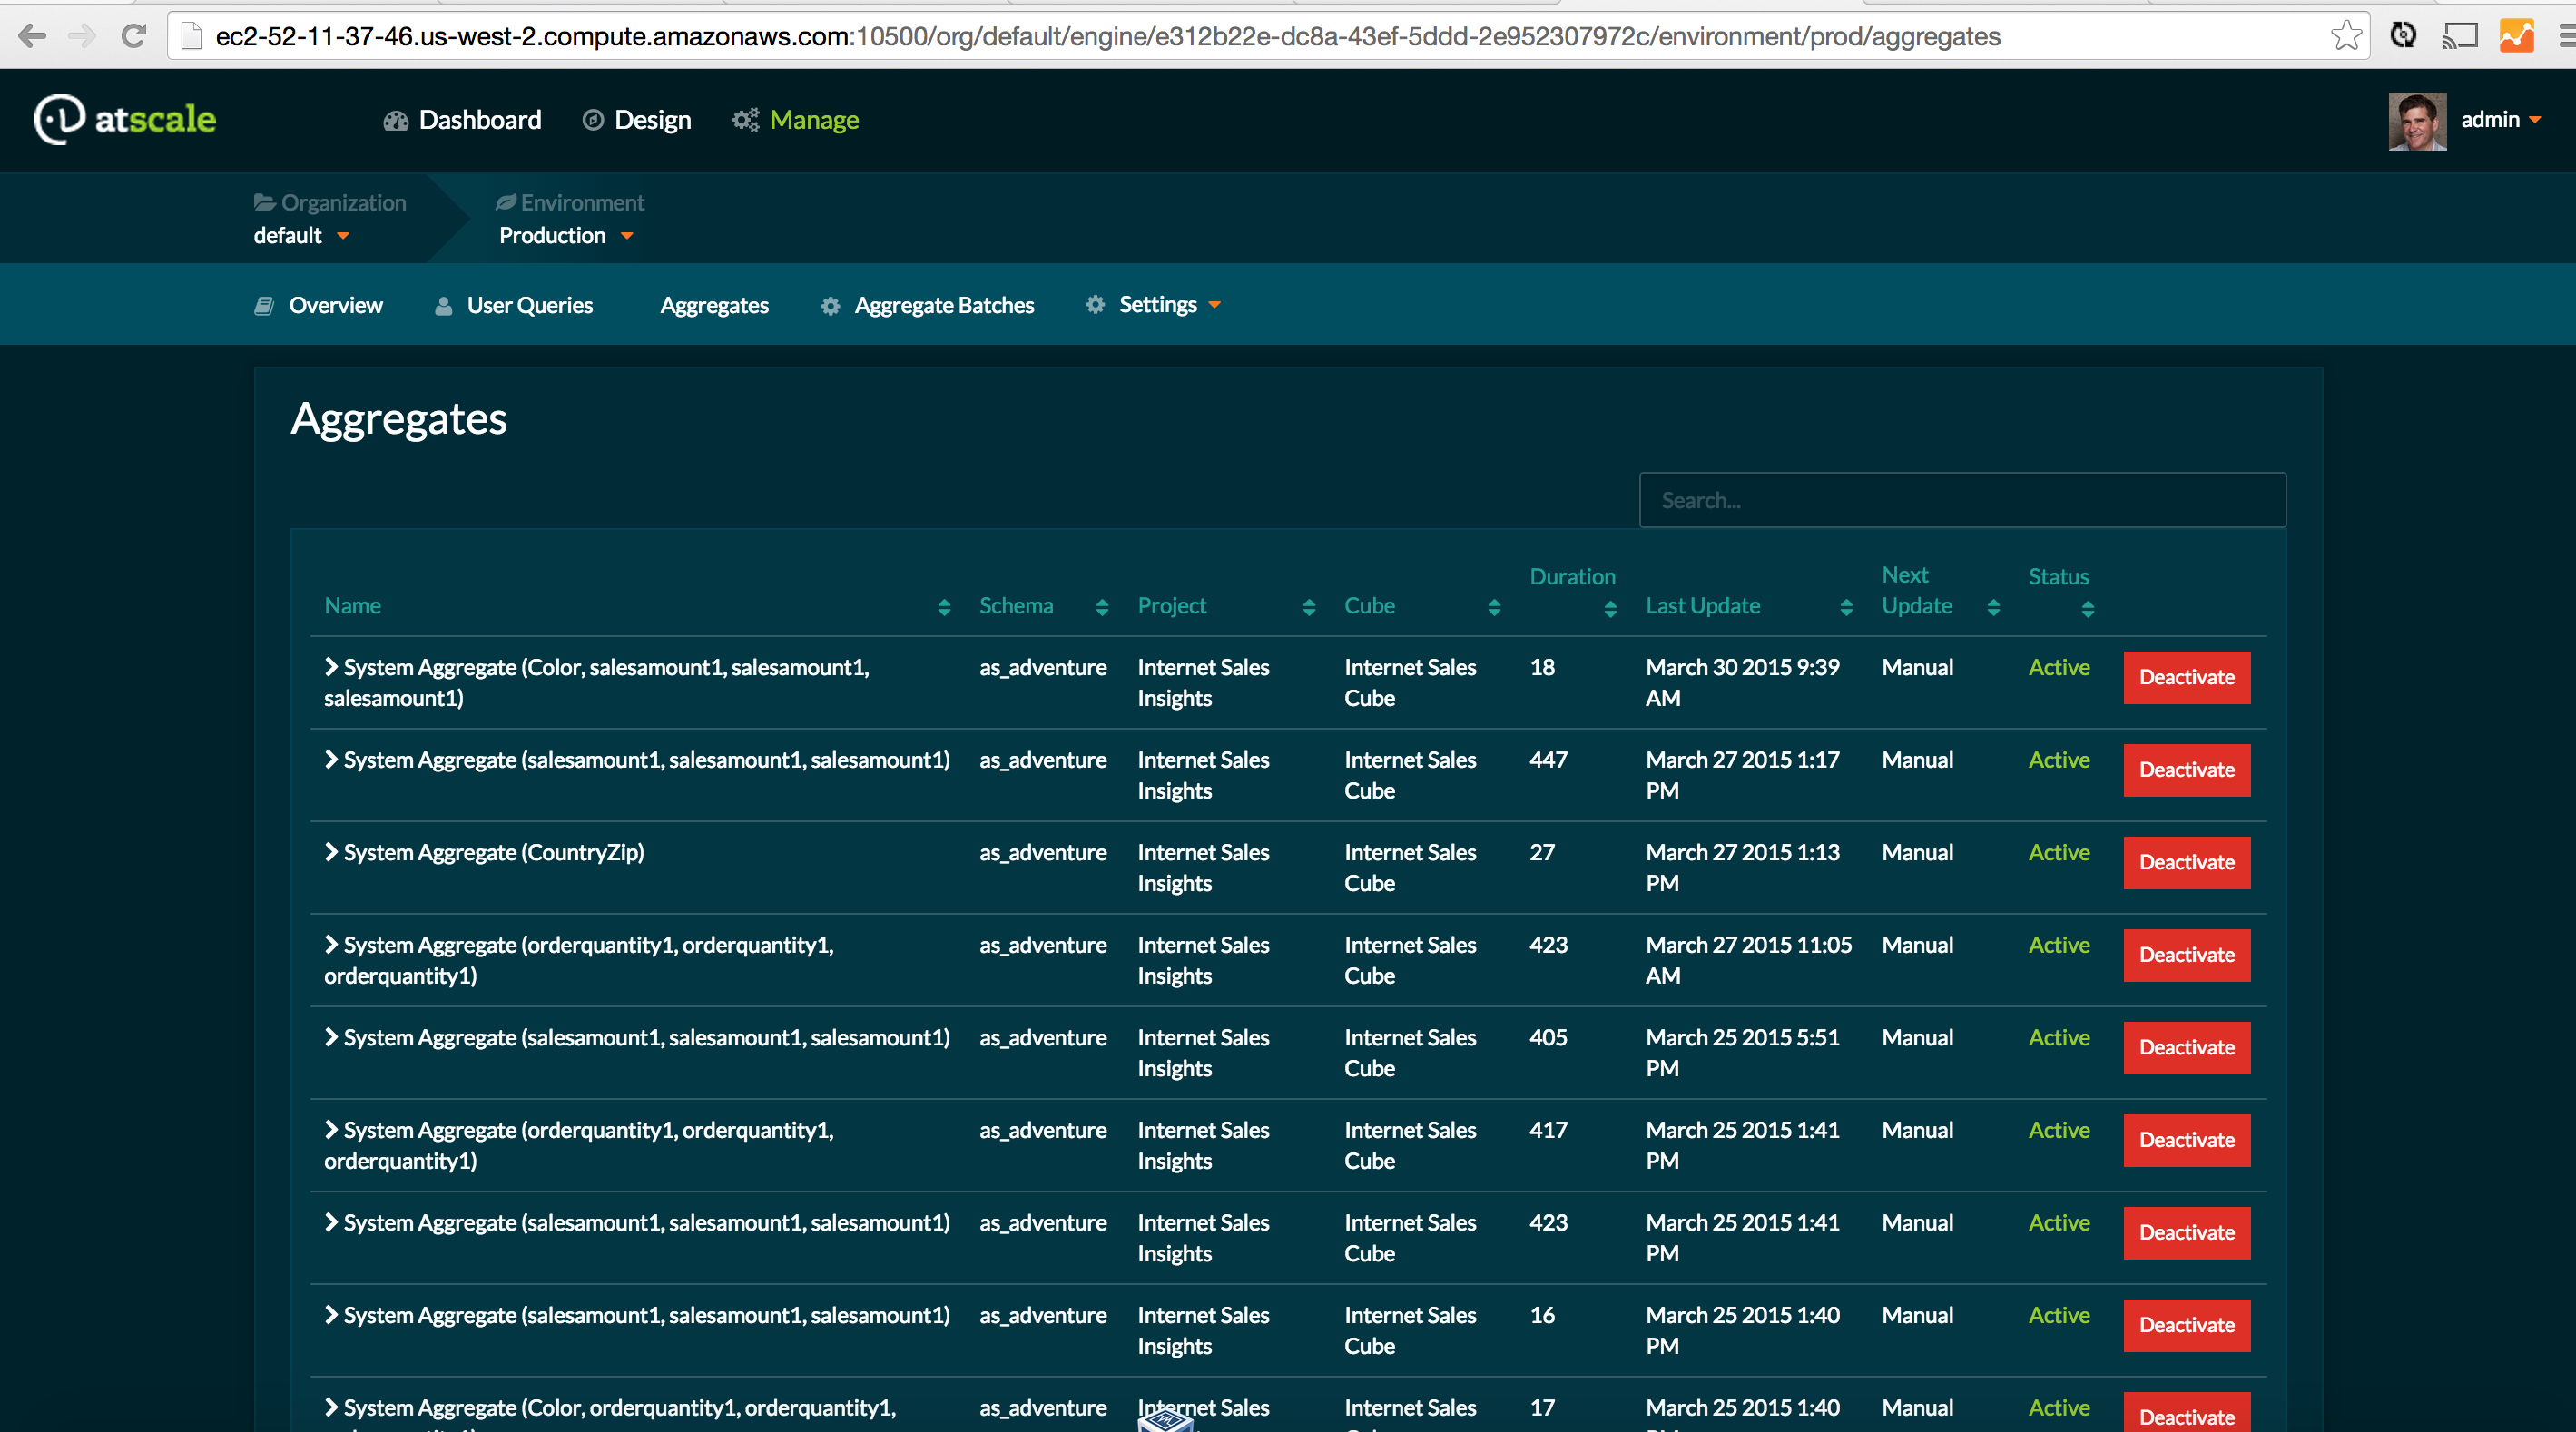This screenshot has width=2576, height=1432.
Task: Open the Aggregate Batches tab
Action: click(943, 305)
